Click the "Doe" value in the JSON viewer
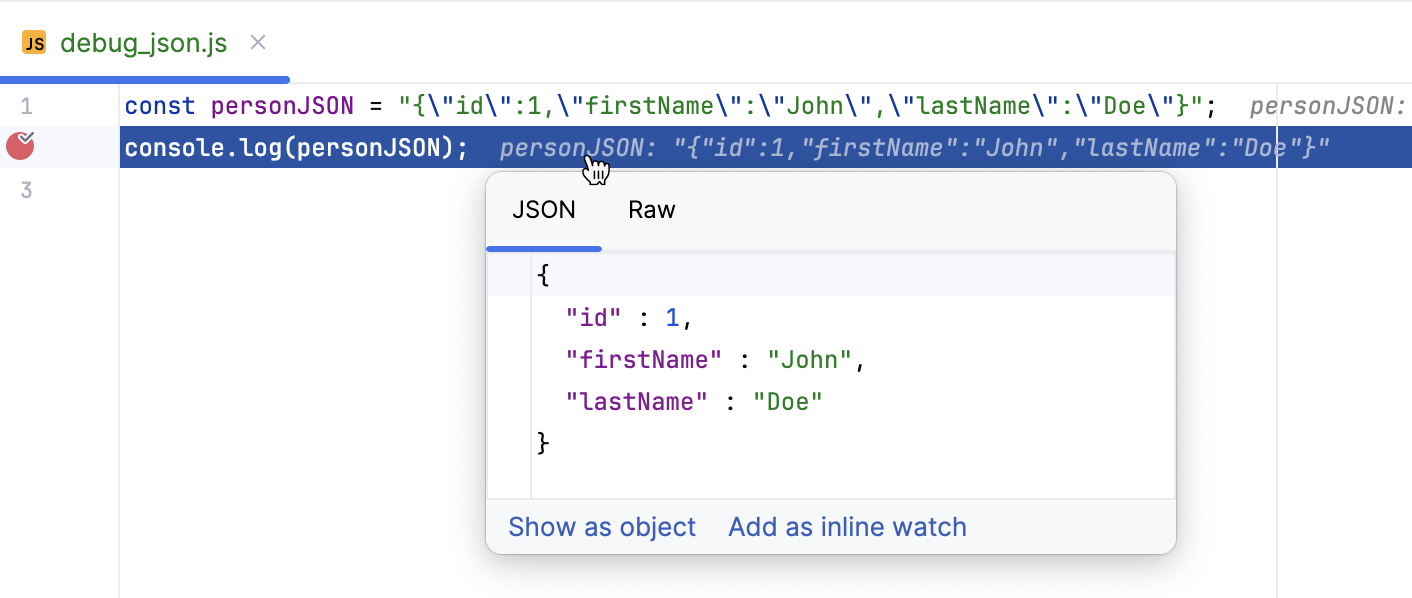This screenshot has height=598, width=1412. coord(787,402)
